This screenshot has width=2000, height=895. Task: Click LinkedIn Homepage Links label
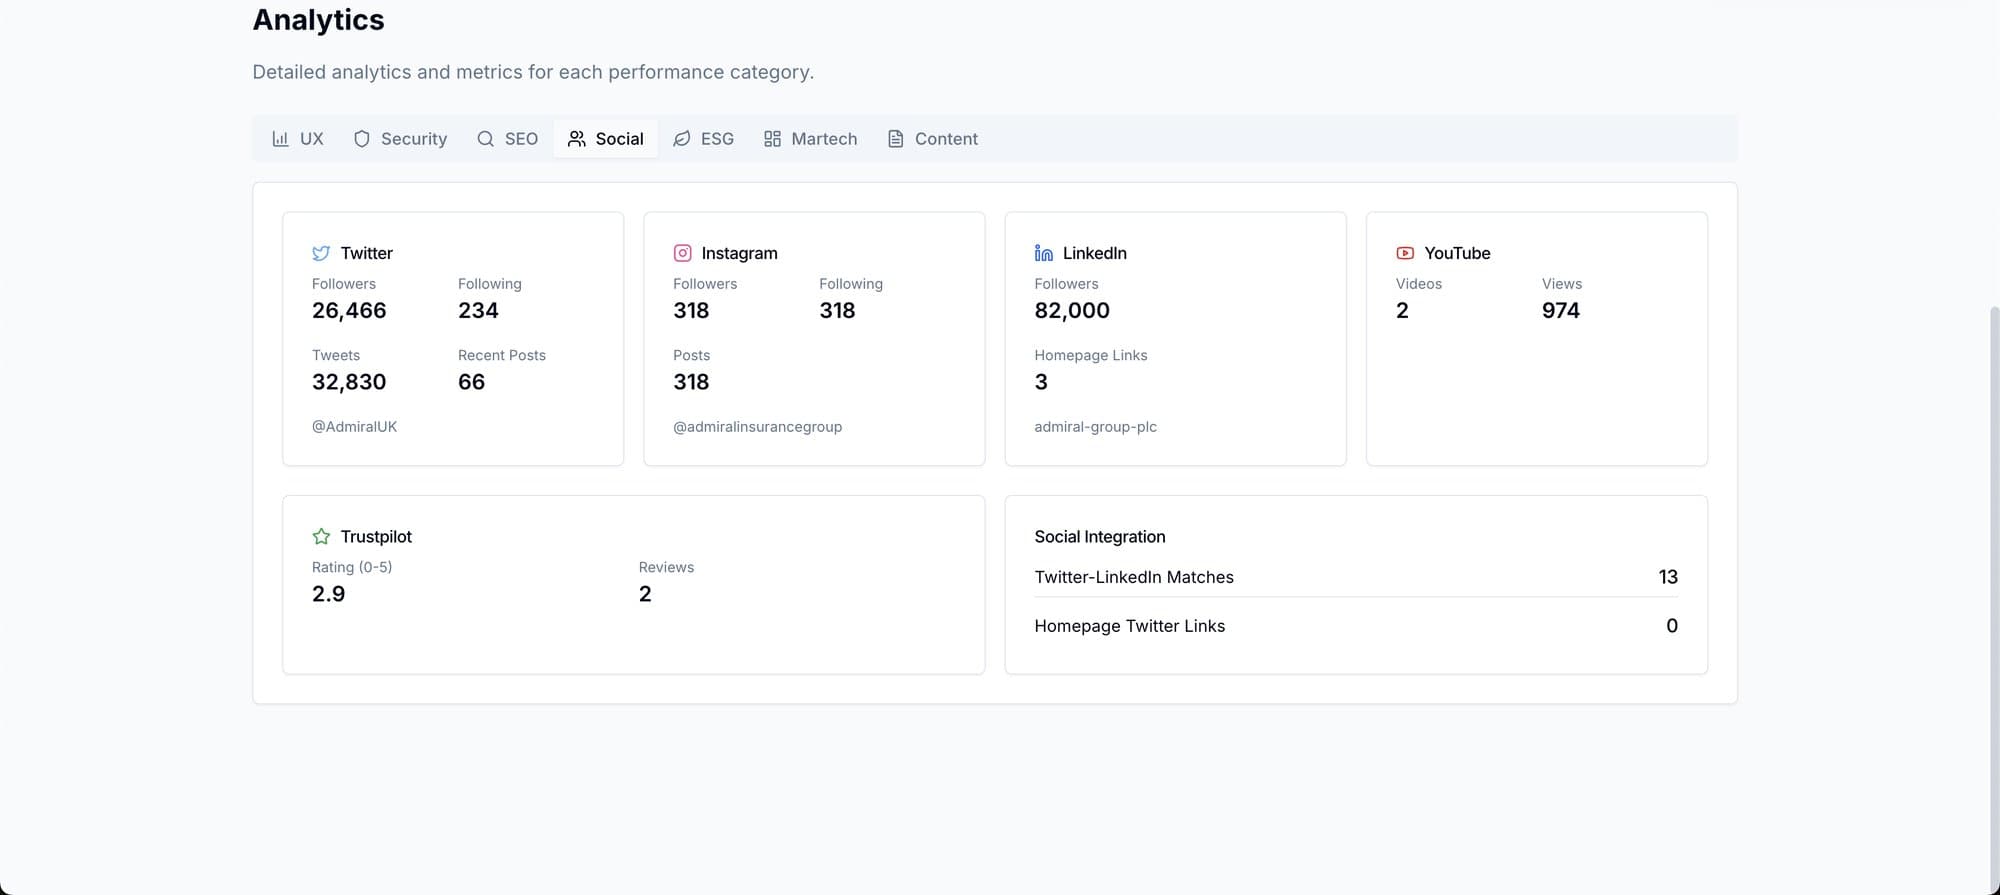tap(1090, 355)
